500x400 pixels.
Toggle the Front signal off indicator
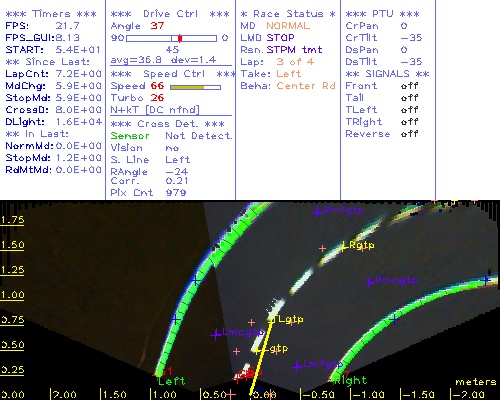point(410,86)
